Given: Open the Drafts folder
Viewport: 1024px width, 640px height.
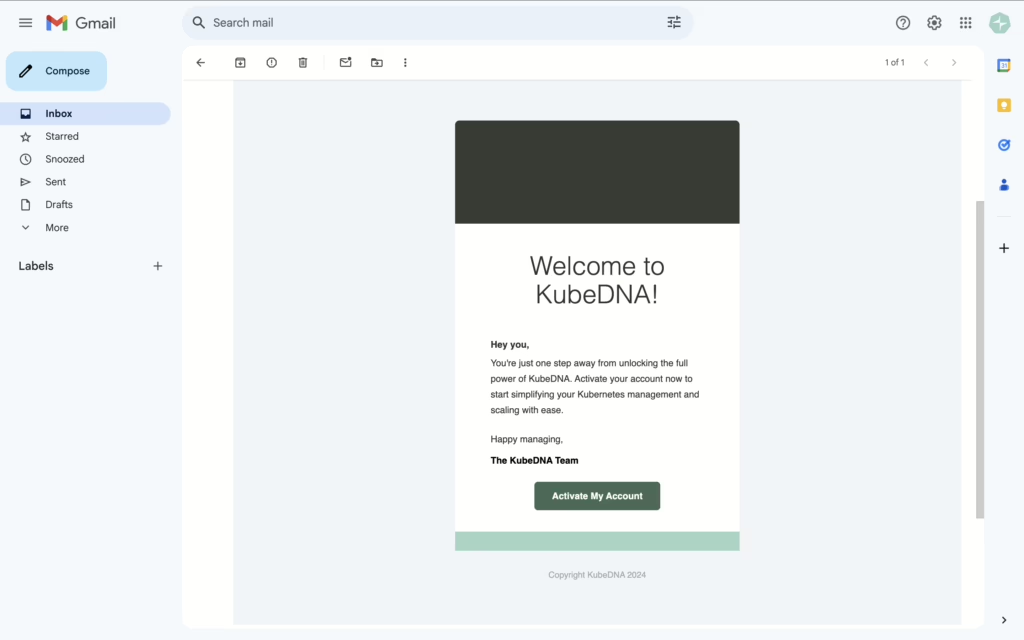Looking at the screenshot, I should pos(58,205).
